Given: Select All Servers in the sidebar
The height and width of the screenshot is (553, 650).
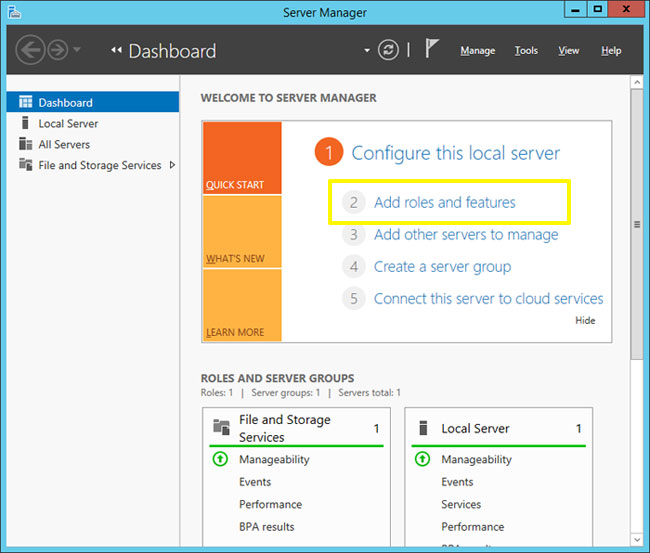Looking at the screenshot, I should coord(93,144).
